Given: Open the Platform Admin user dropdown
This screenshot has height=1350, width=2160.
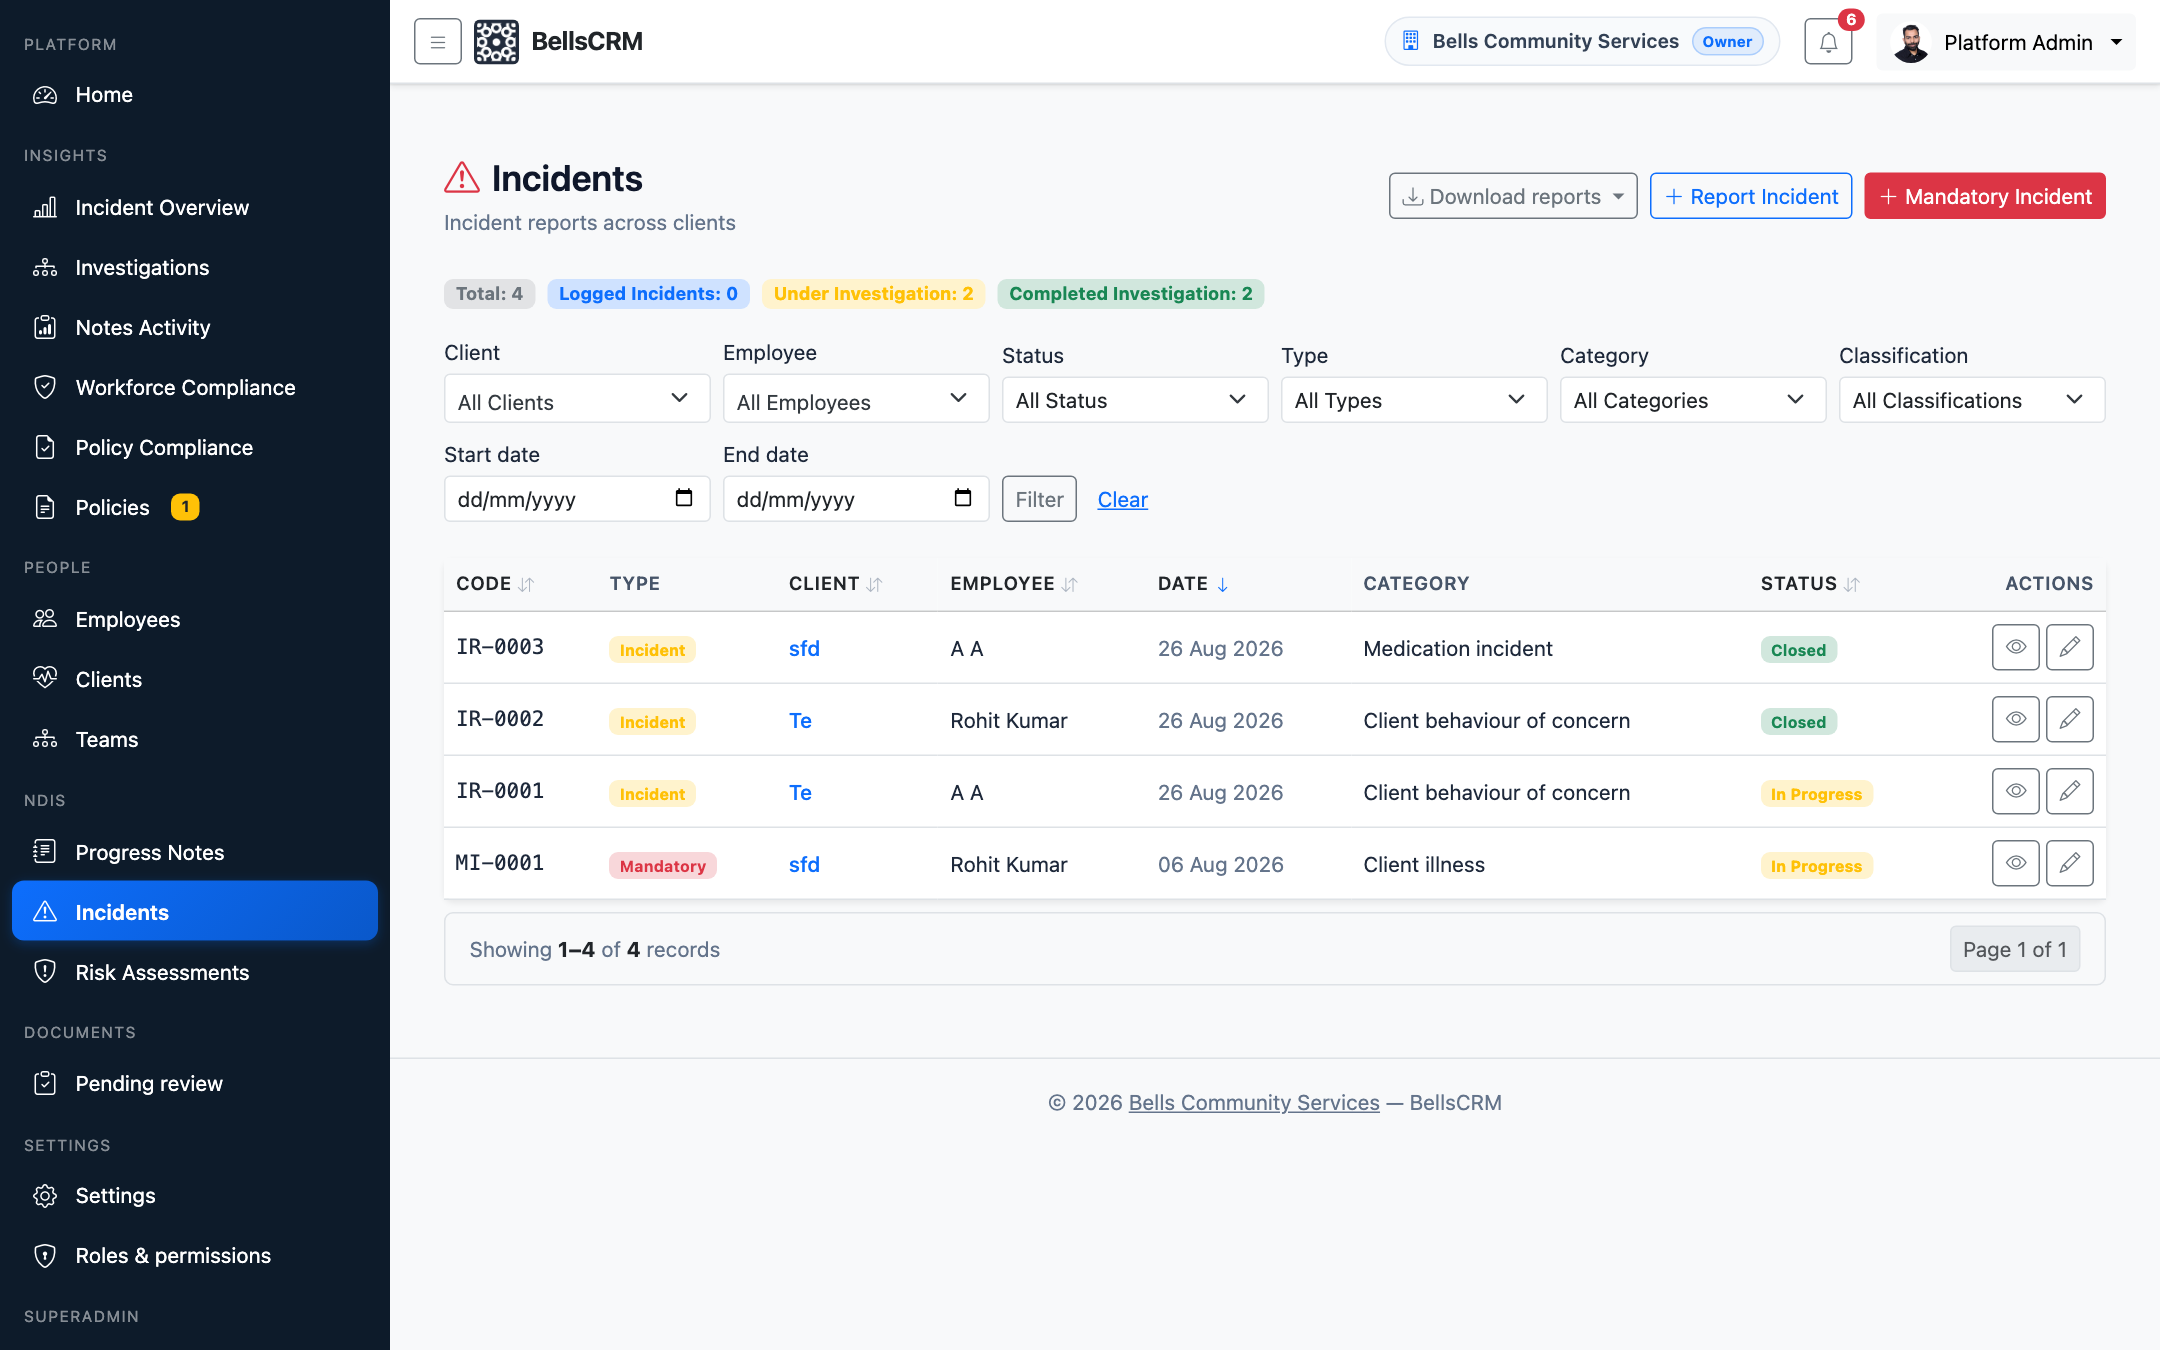Looking at the screenshot, I should (2006, 42).
